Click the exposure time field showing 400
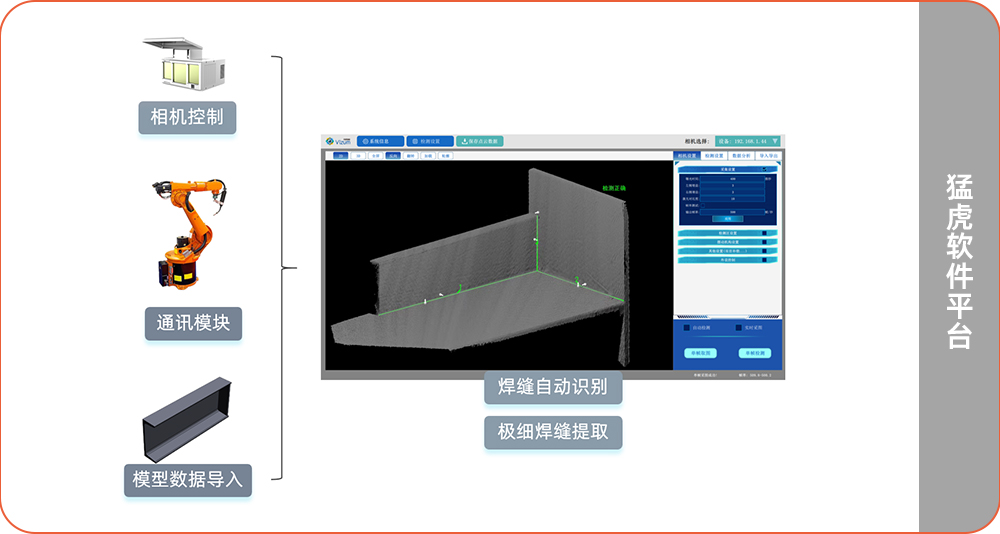 (732, 179)
